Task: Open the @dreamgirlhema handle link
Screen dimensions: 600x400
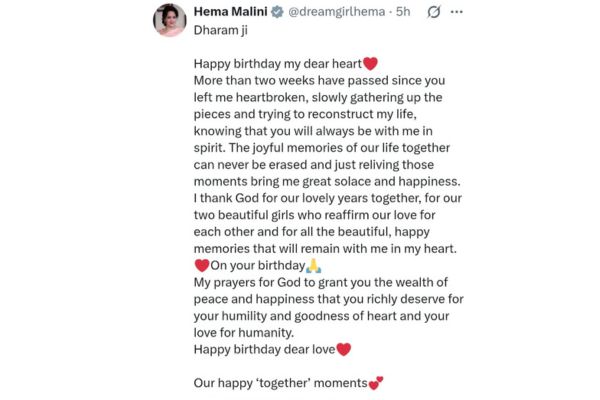Action: (x=342, y=12)
